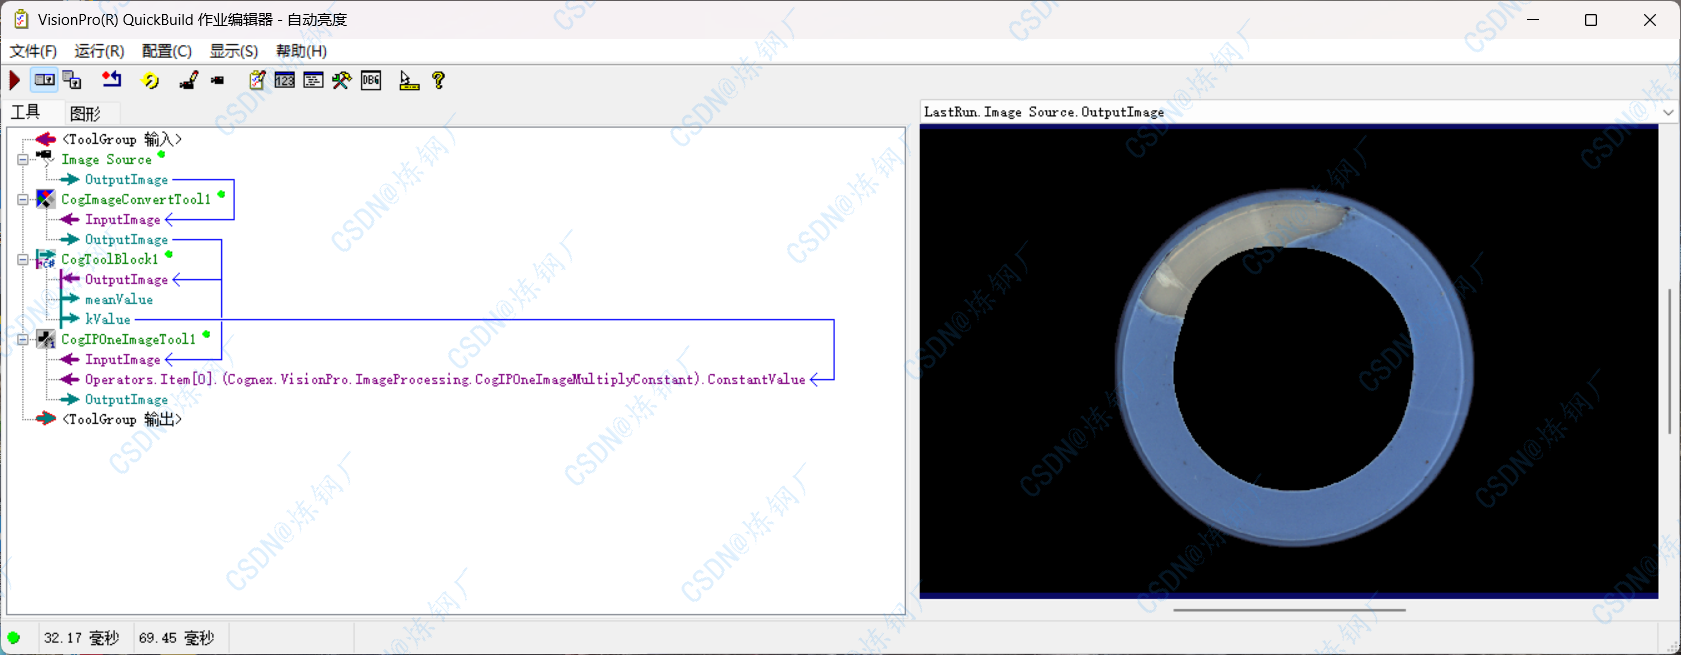
Task: Open the 文件(F) menu
Action: pyautogui.click(x=33, y=51)
